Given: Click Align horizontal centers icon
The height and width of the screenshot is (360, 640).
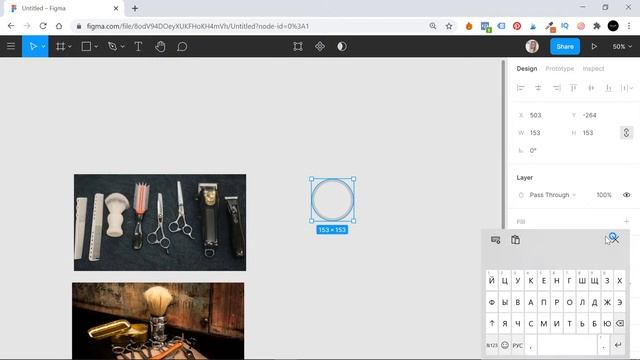Looking at the screenshot, I should (x=538, y=88).
